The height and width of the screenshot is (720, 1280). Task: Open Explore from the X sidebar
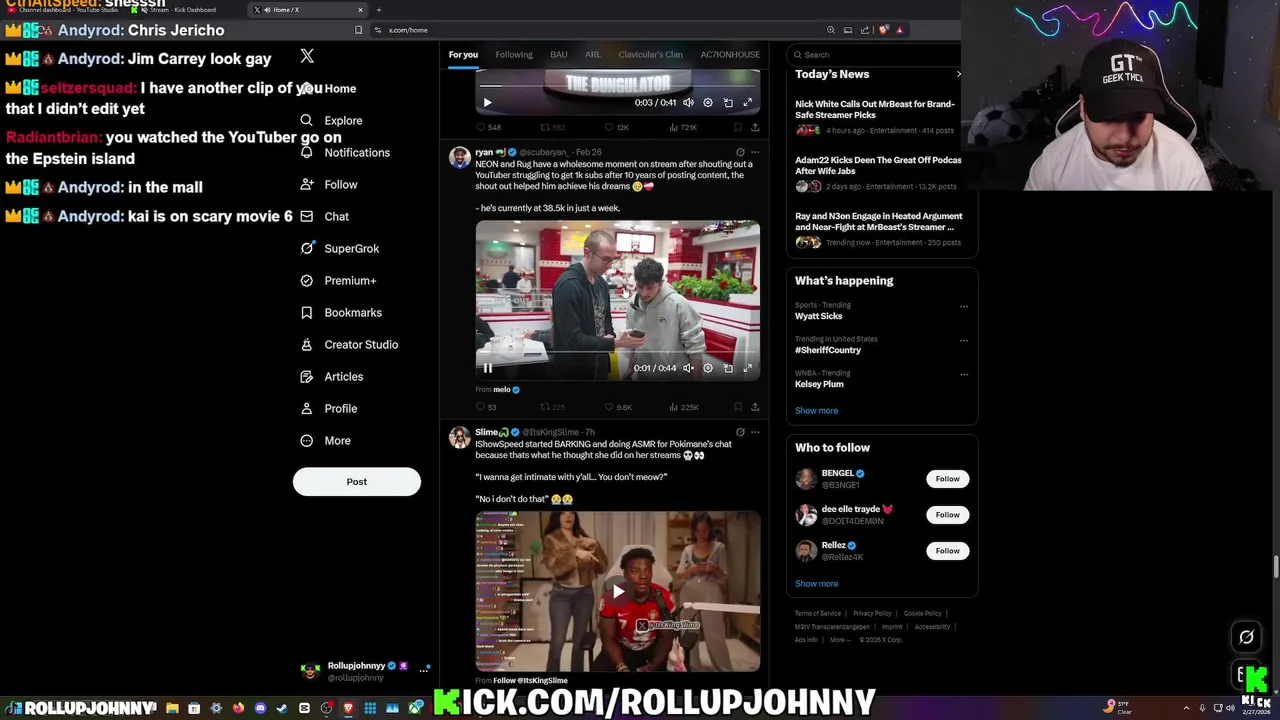click(x=331, y=120)
